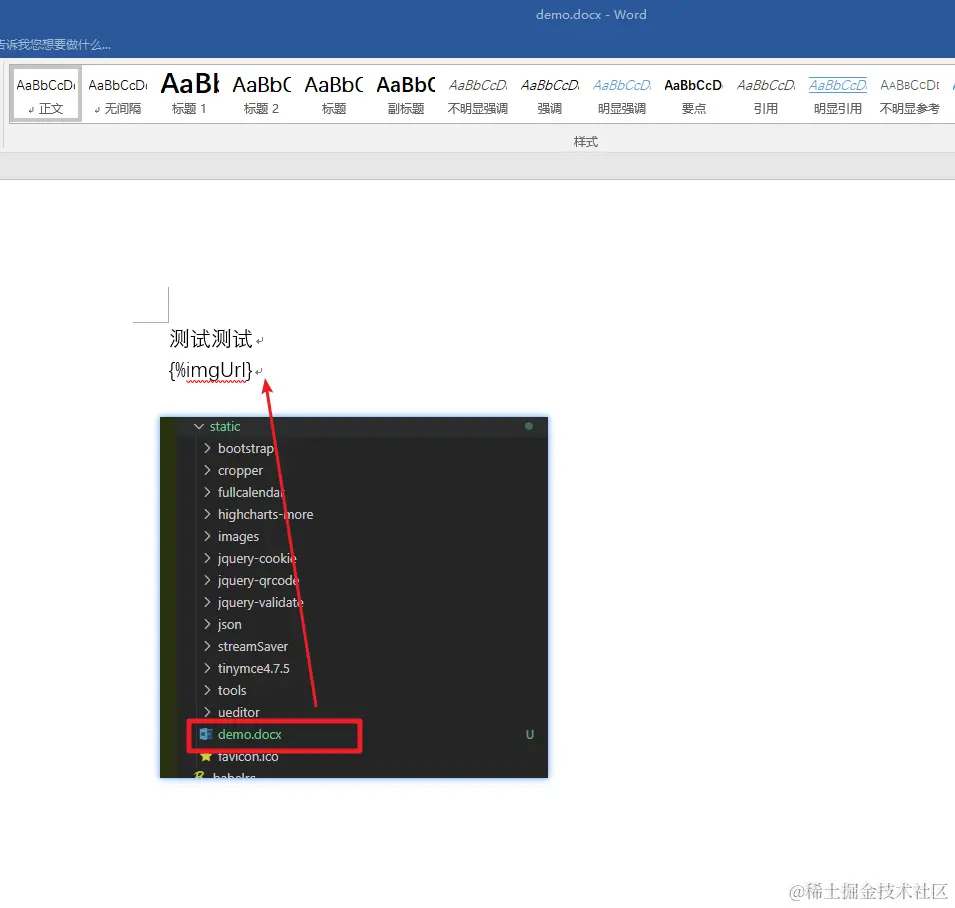This screenshot has height=908, width=955.
Task: Select the cropper folder name
Action: pyautogui.click(x=241, y=471)
